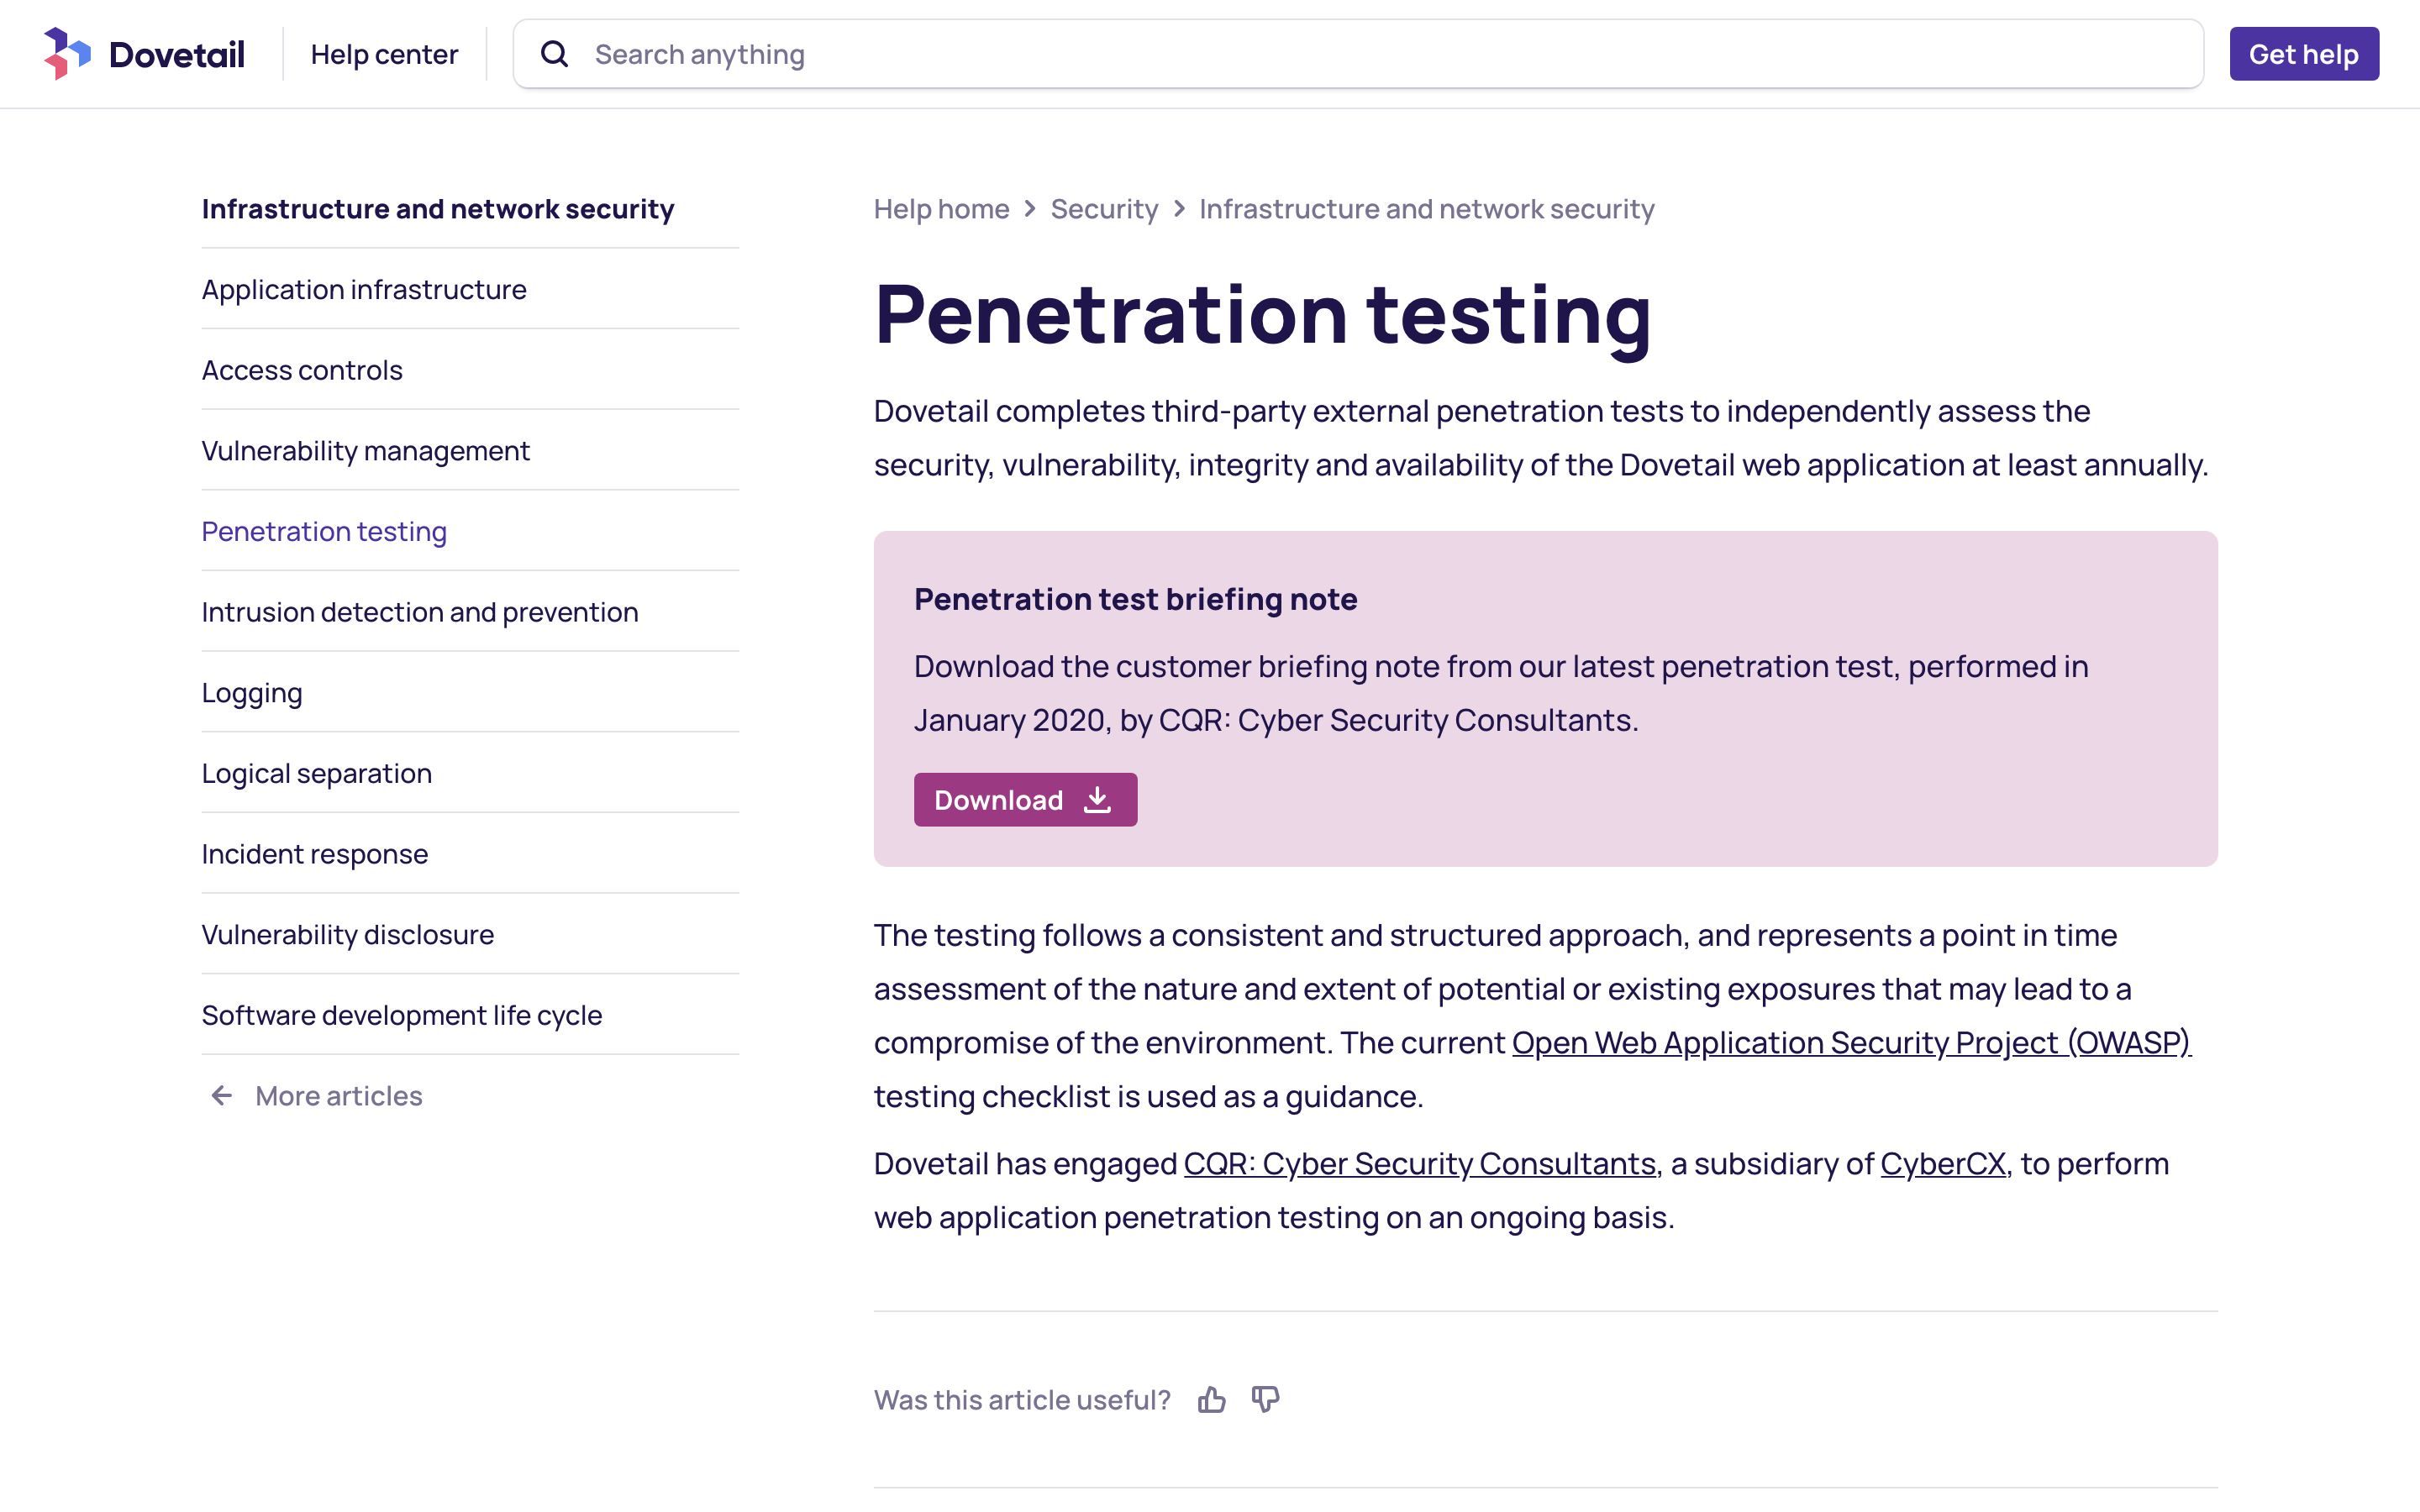2420x1512 pixels.
Task: Open the CyberCX link
Action: [1943, 1163]
